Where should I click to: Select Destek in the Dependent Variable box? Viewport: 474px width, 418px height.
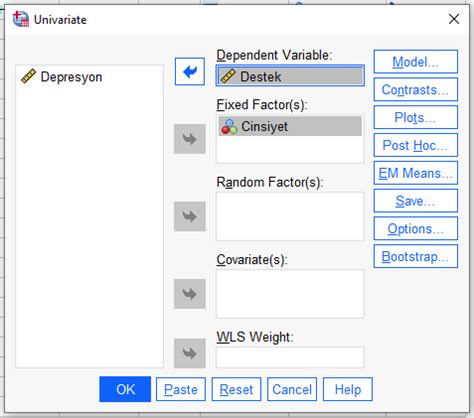(x=290, y=76)
